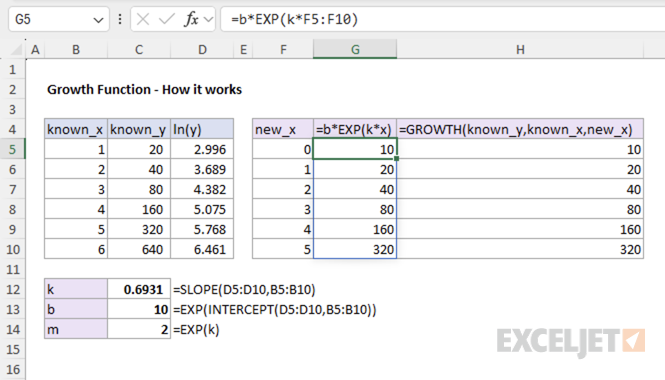Click the Enter formula checkmark icon
The image size is (665, 380).
167,19
